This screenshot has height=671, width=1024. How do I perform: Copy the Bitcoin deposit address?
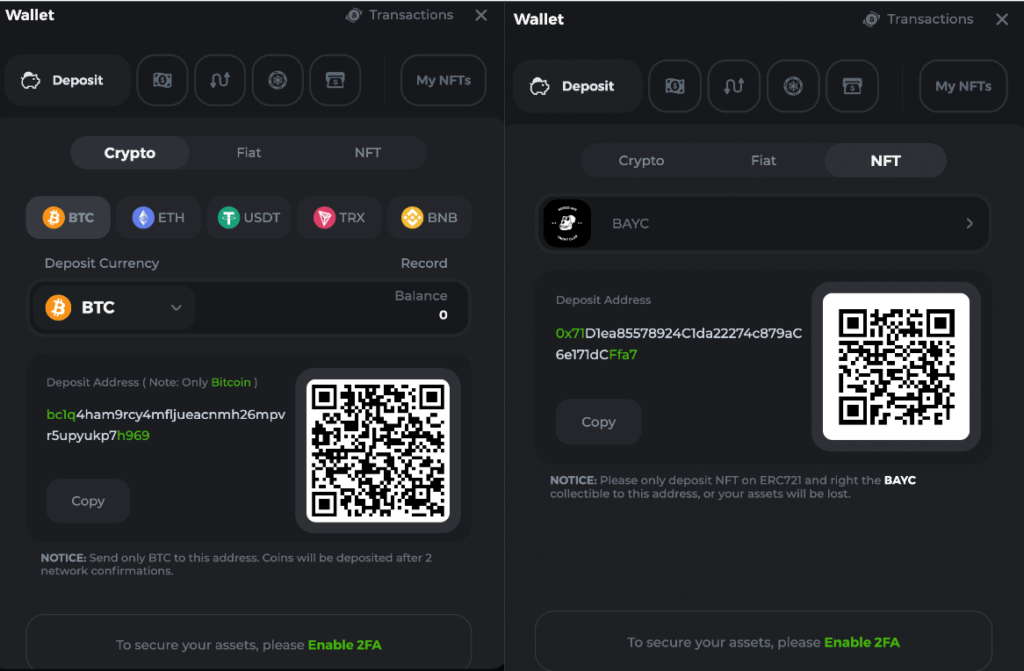(88, 501)
